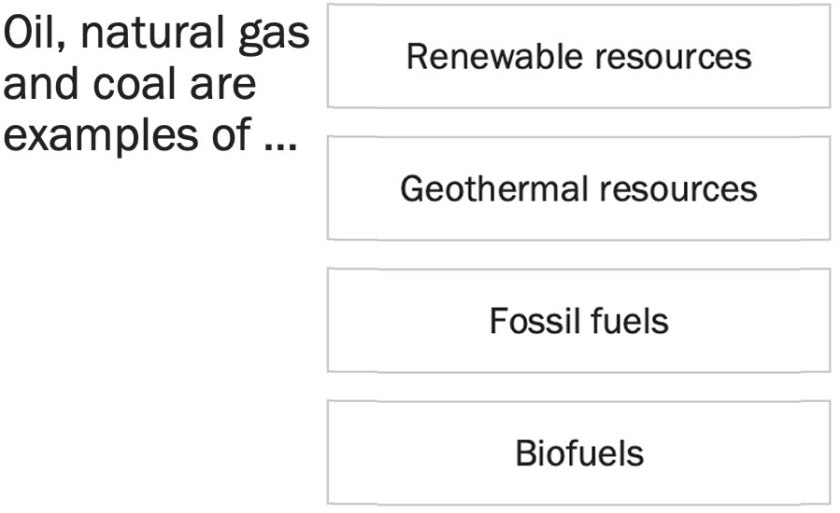
Task: Choose the Geothermal resources option
Action: pos(578,188)
